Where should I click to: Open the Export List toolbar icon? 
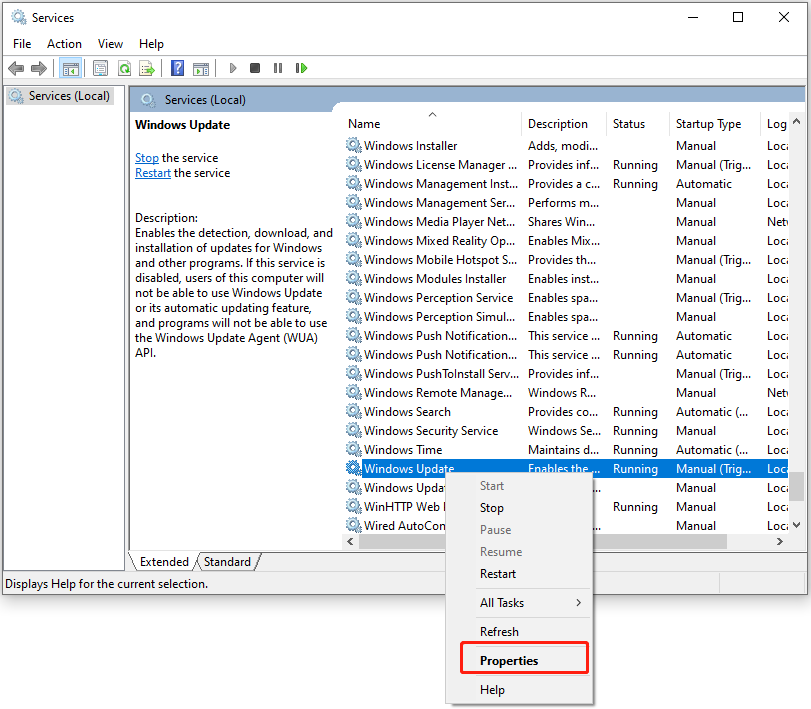click(x=147, y=68)
